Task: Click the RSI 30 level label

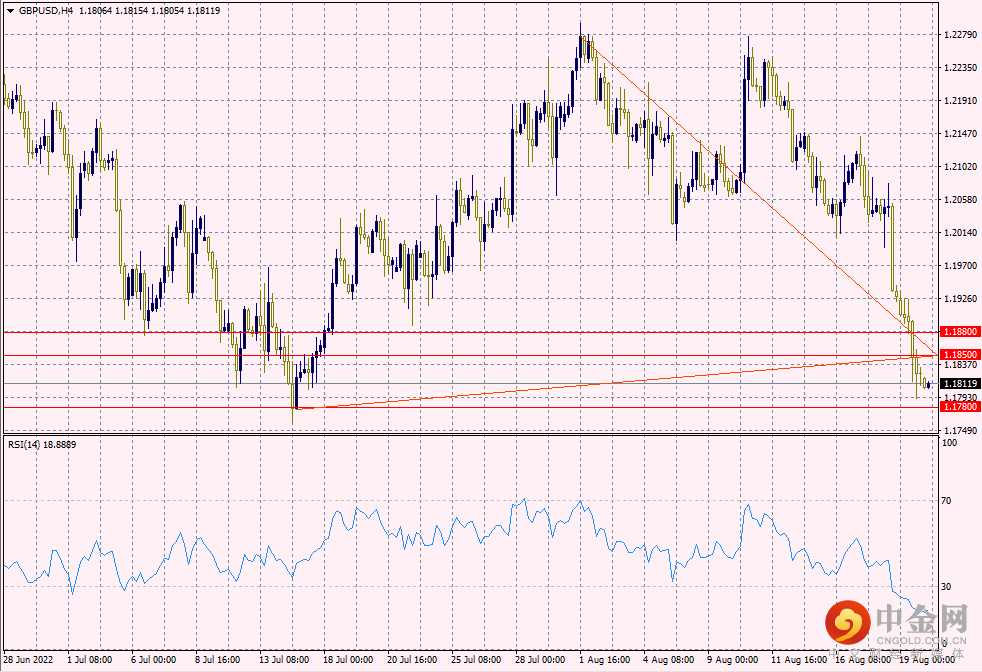Action: pyautogui.click(x=946, y=587)
